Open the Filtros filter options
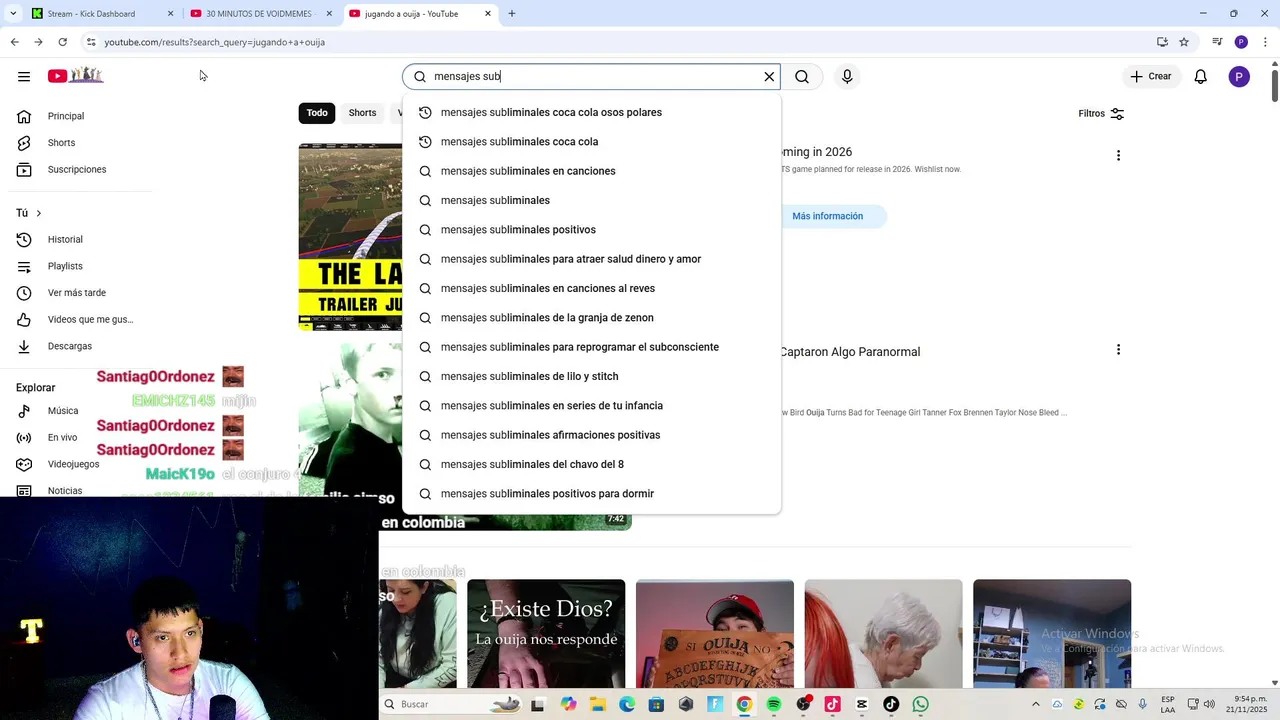The height and width of the screenshot is (720, 1280). (x=1101, y=114)
